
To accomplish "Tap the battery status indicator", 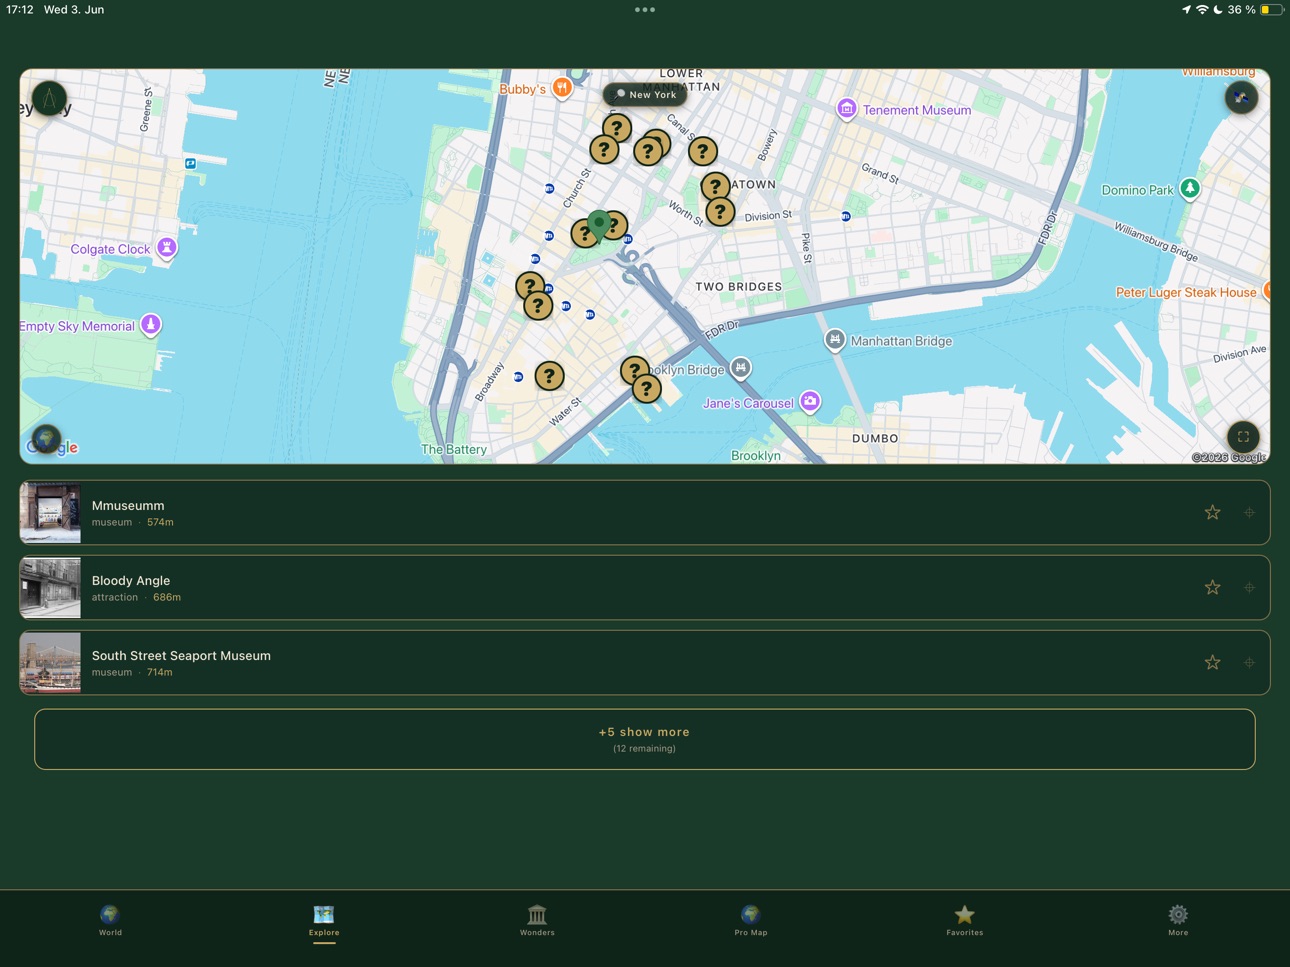I will coord(1271,10).
